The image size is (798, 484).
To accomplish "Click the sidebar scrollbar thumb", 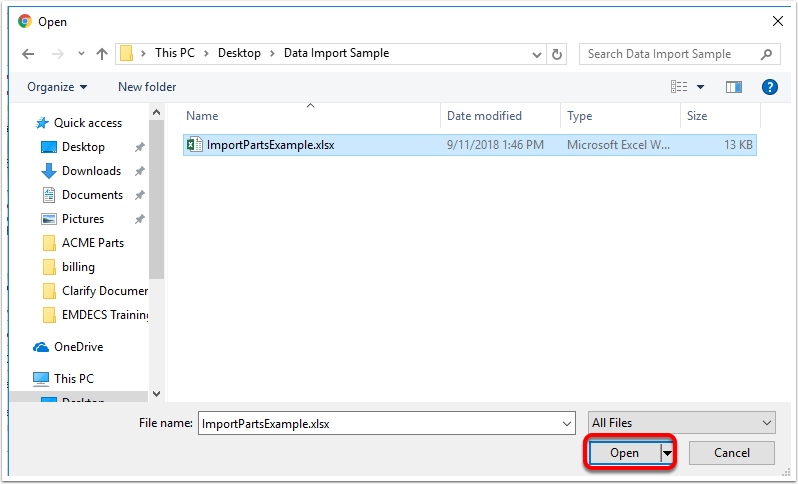I will tap(156, 200).
